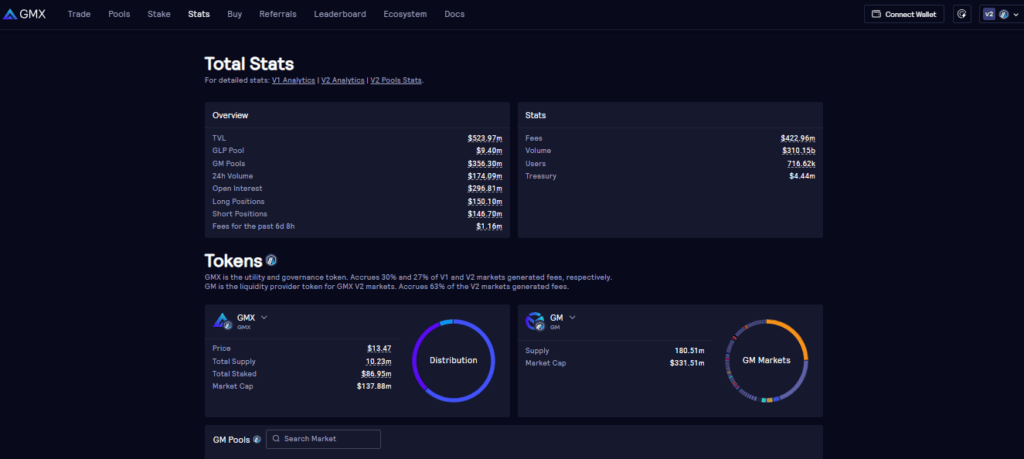
Task: Click the Arbitrum icon beside GM Pools title
Action: (257, 439)
